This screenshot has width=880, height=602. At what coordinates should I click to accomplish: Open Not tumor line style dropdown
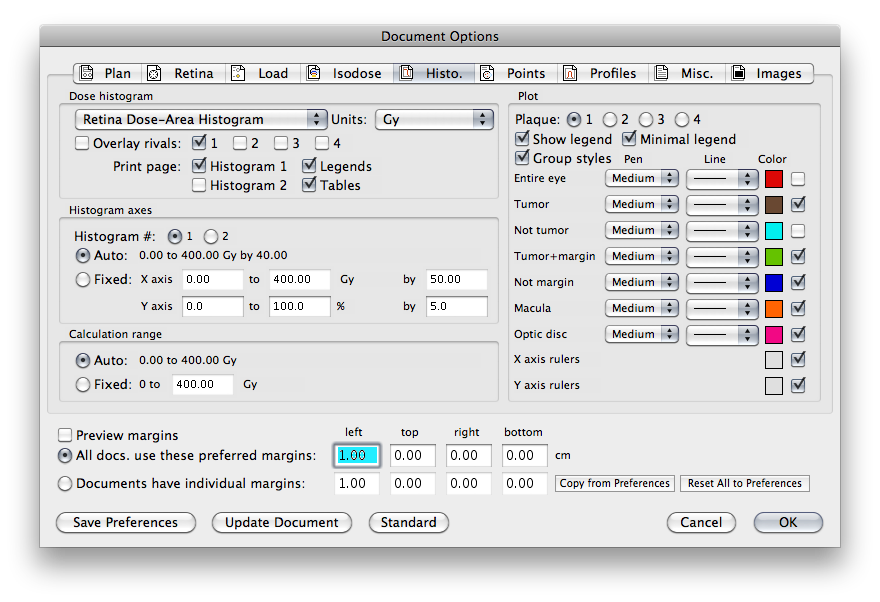tap(722, 231)
